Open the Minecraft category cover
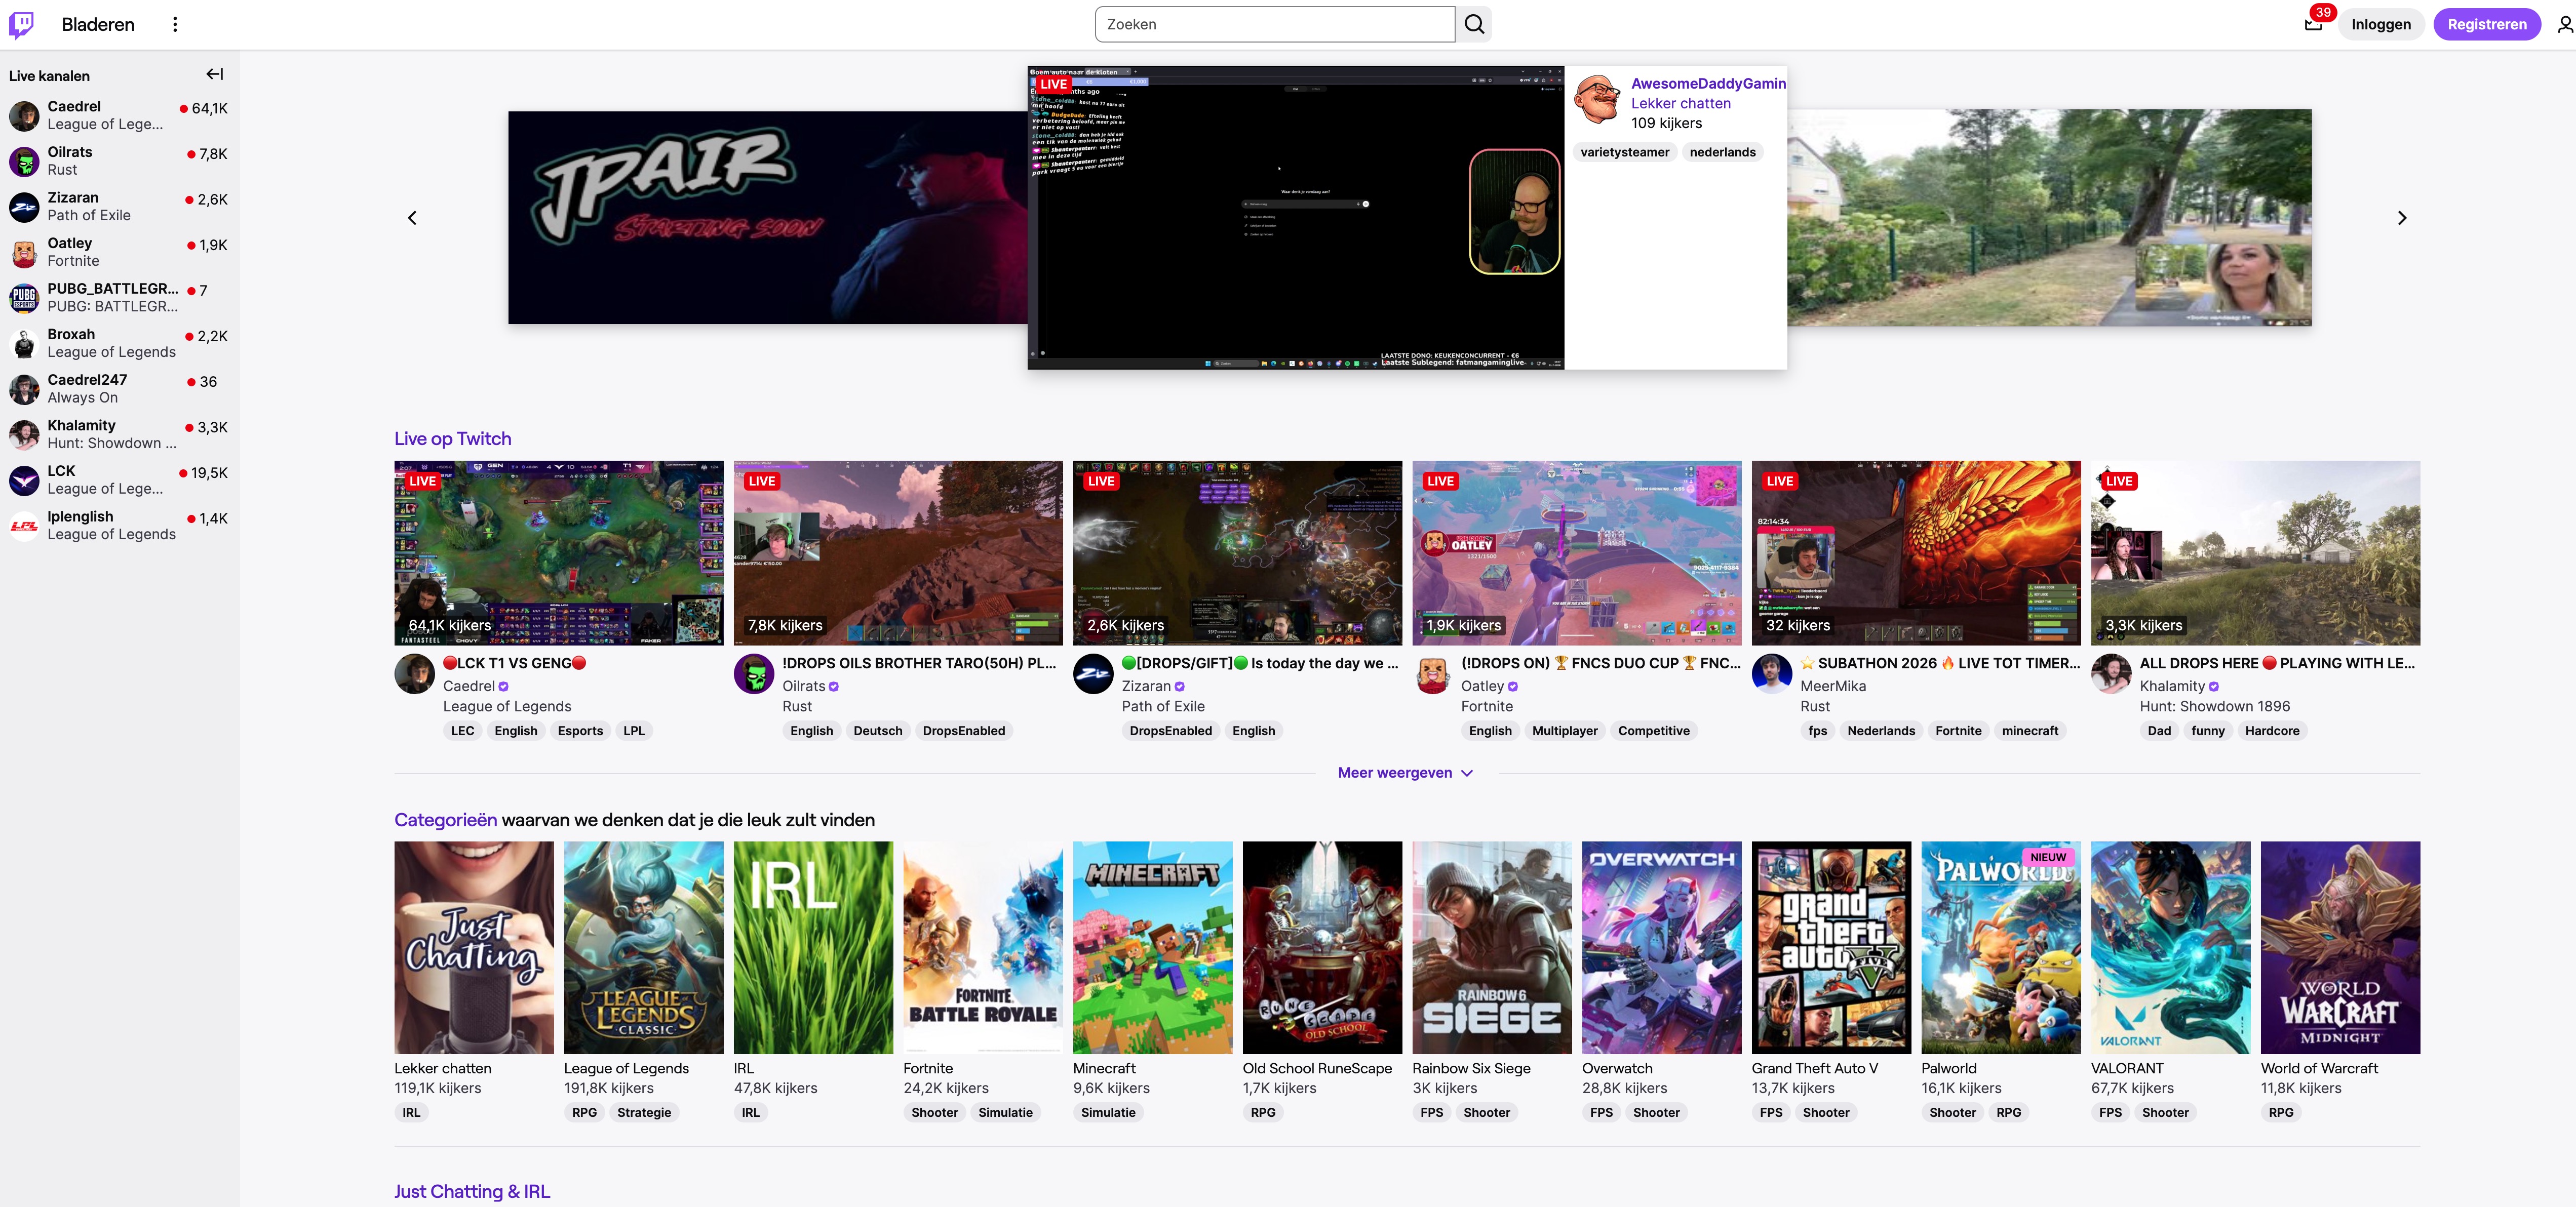Image resolution: width=2576 pixels, height=1207 pixels. click(x=1153, y=947)
